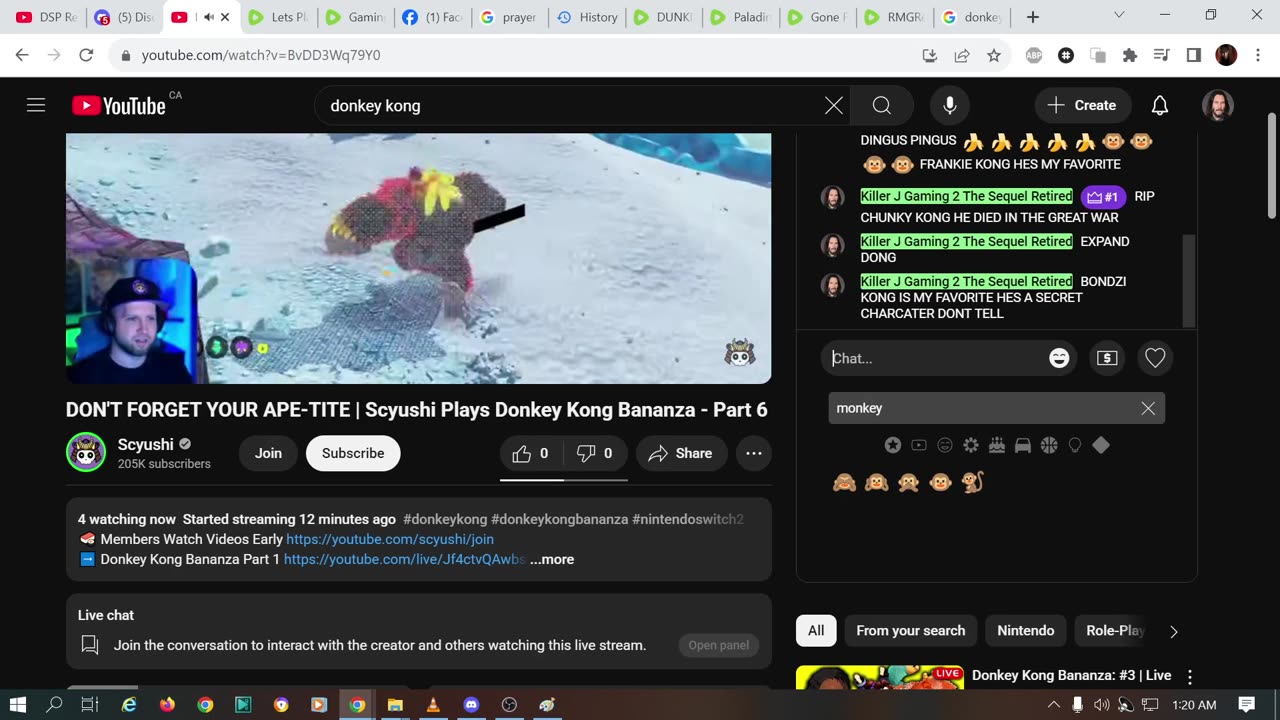
Task: Select the birthday cake food emoji category
Action: pos(997,445)
